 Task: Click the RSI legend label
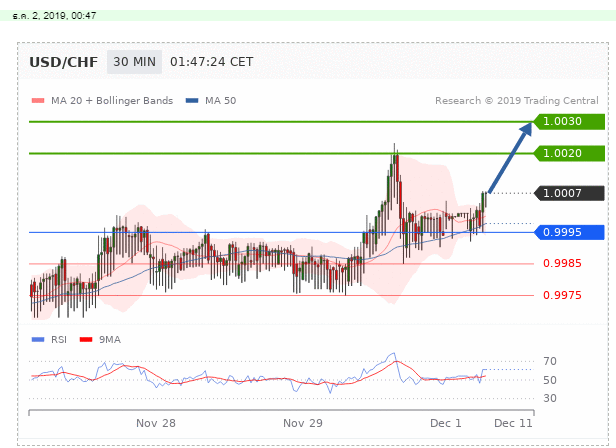[x=59, y=340]
